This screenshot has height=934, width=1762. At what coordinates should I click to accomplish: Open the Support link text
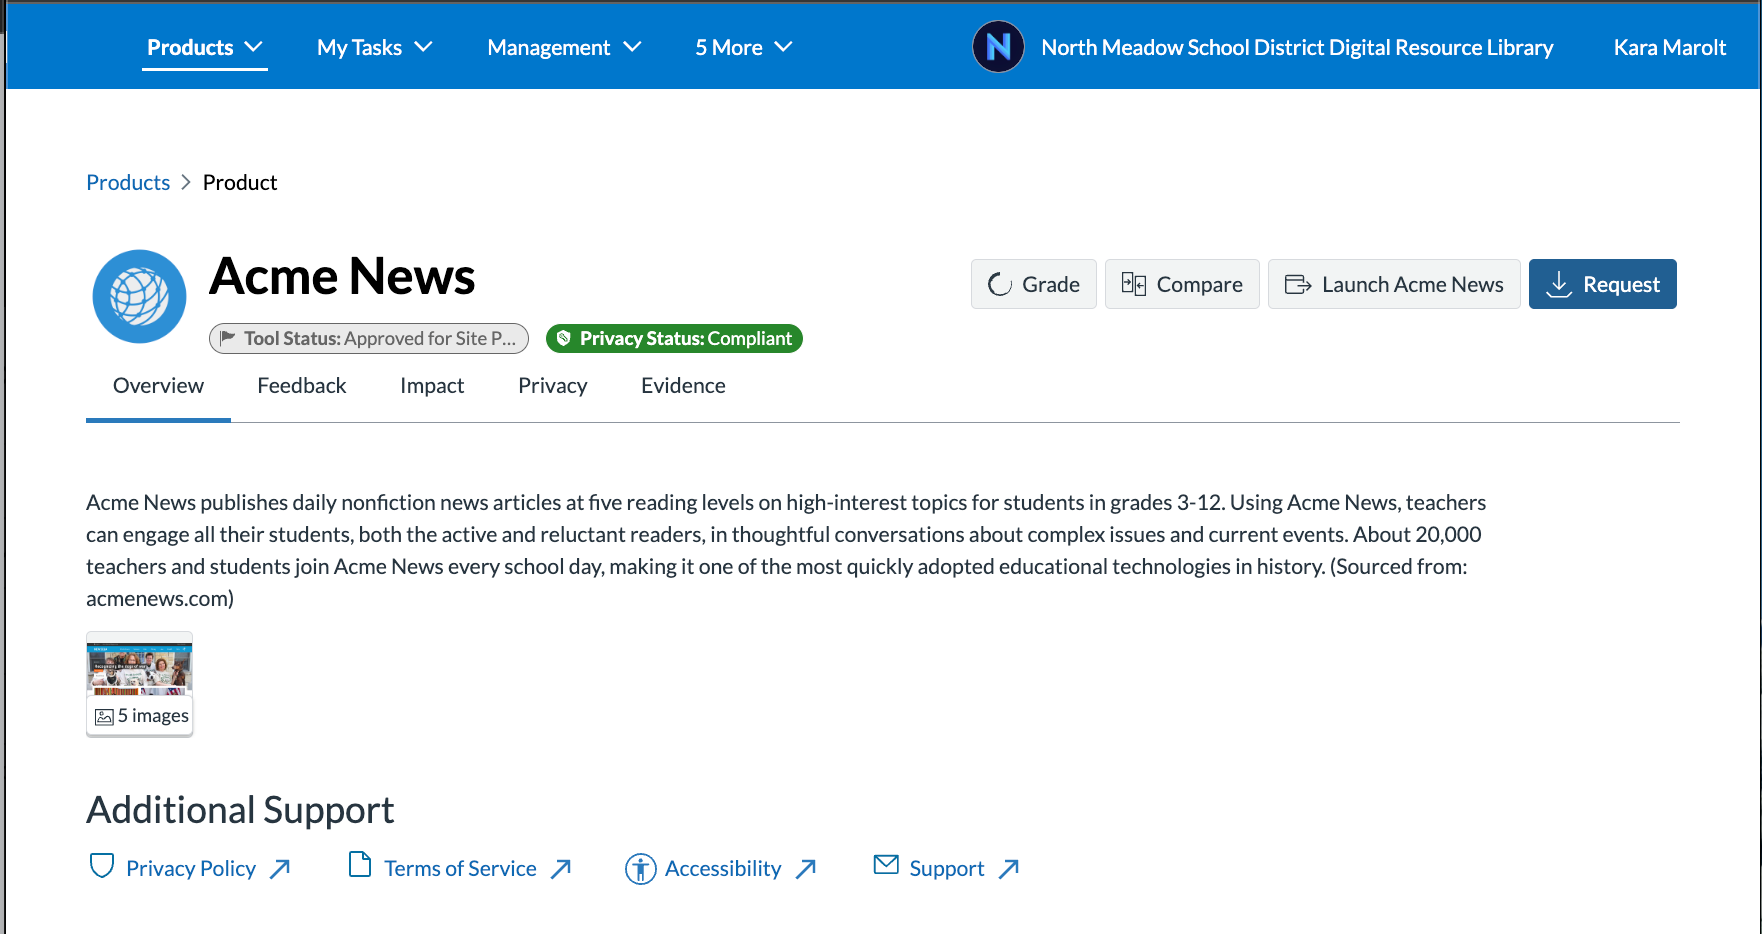click(947, 869)
